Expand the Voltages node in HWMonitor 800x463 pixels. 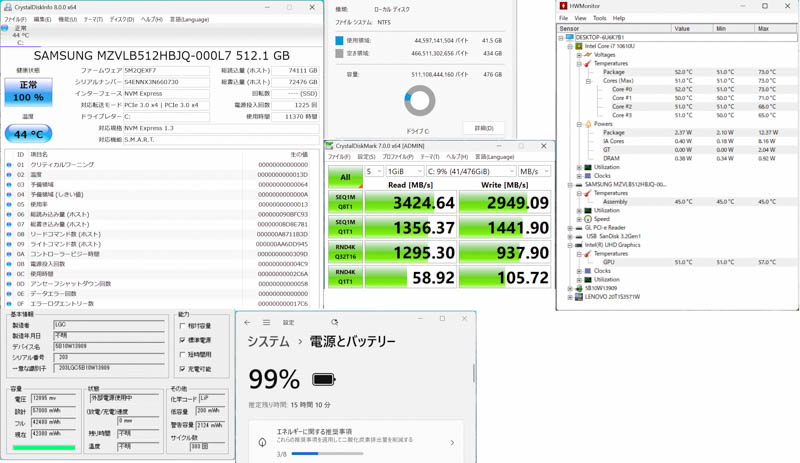tap(579, 55)
